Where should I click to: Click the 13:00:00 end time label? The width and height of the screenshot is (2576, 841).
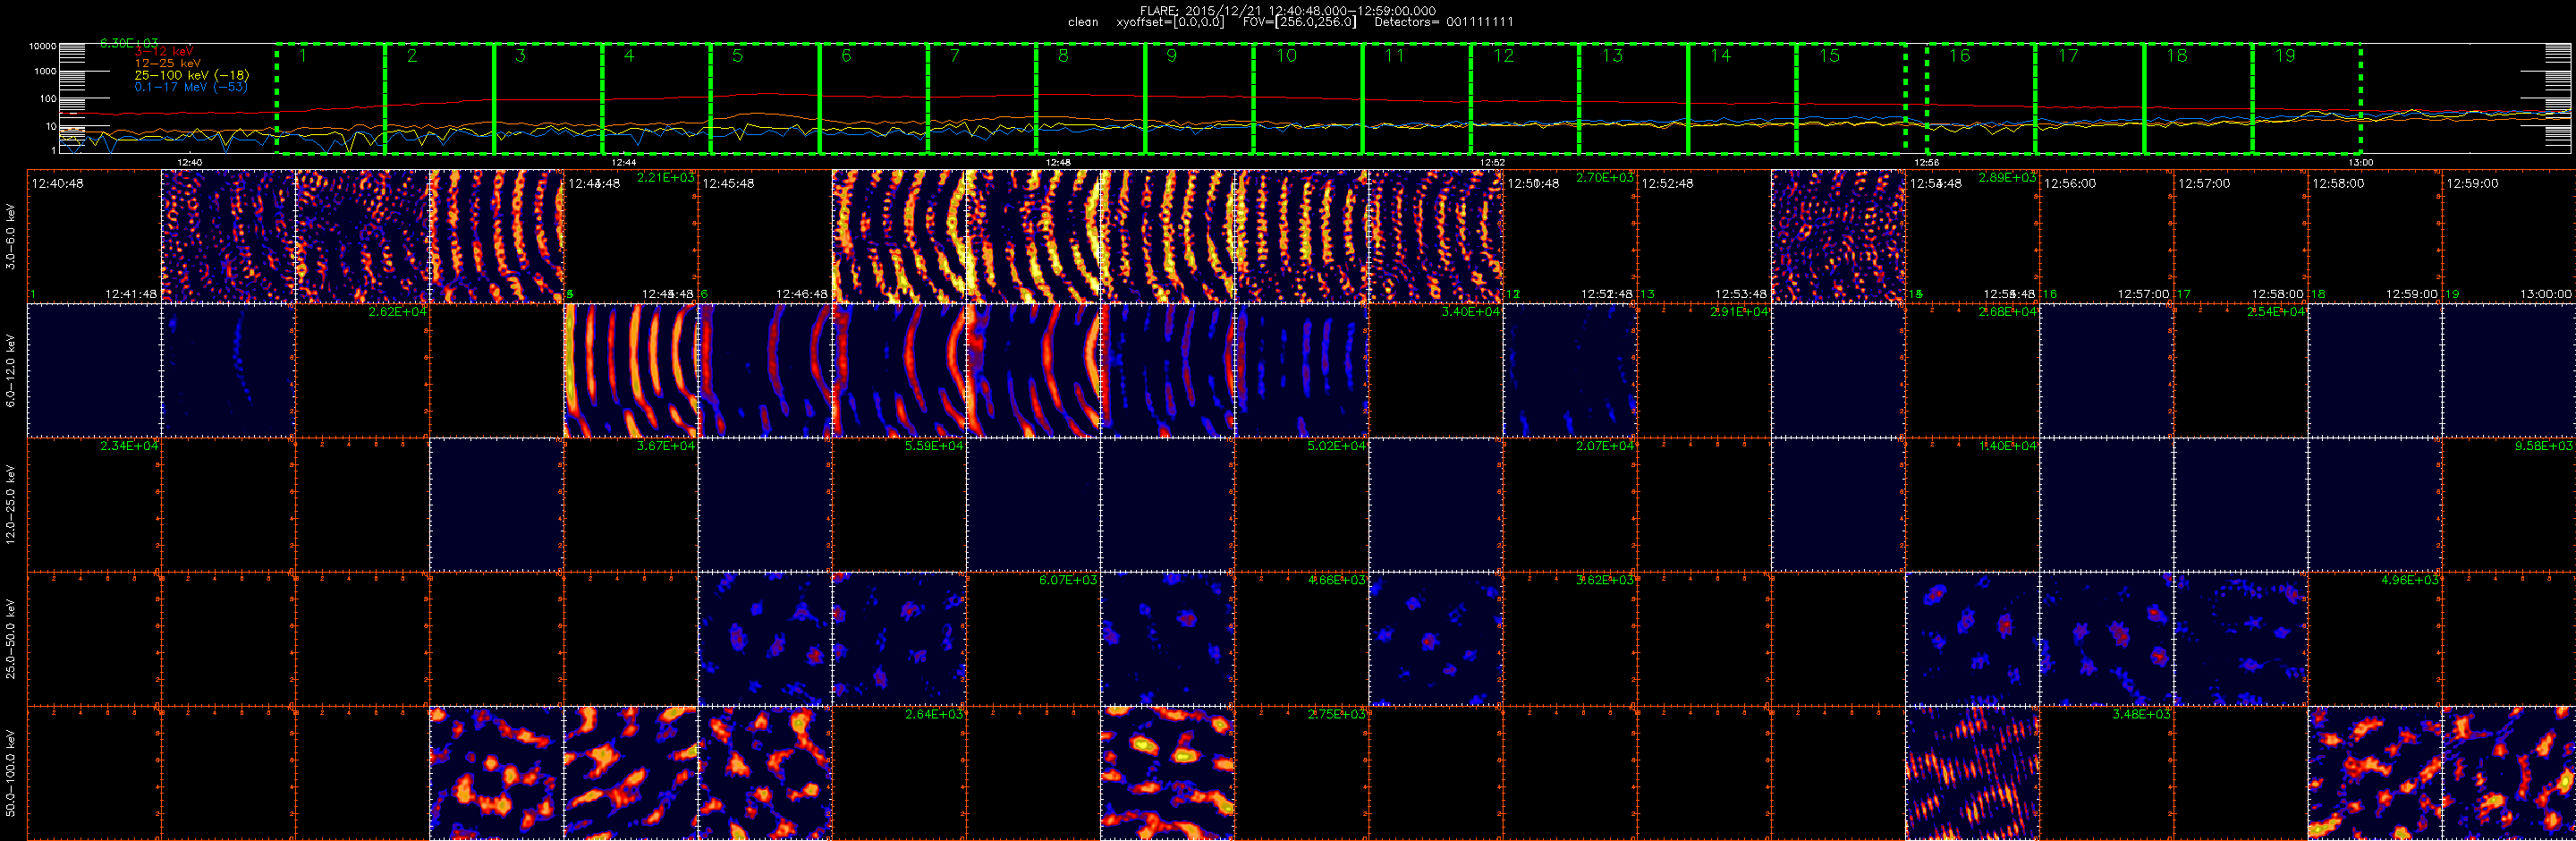click(2546, 294)
